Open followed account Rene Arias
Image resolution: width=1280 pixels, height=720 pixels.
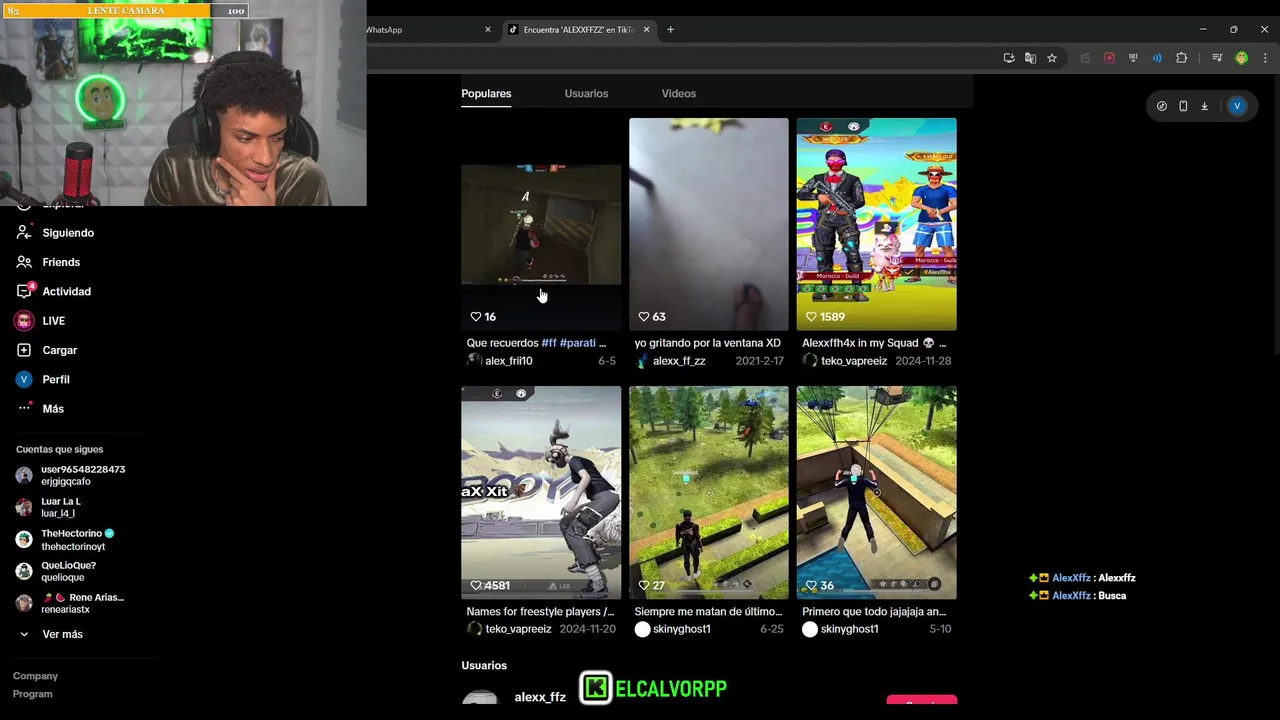coord(70,603)
